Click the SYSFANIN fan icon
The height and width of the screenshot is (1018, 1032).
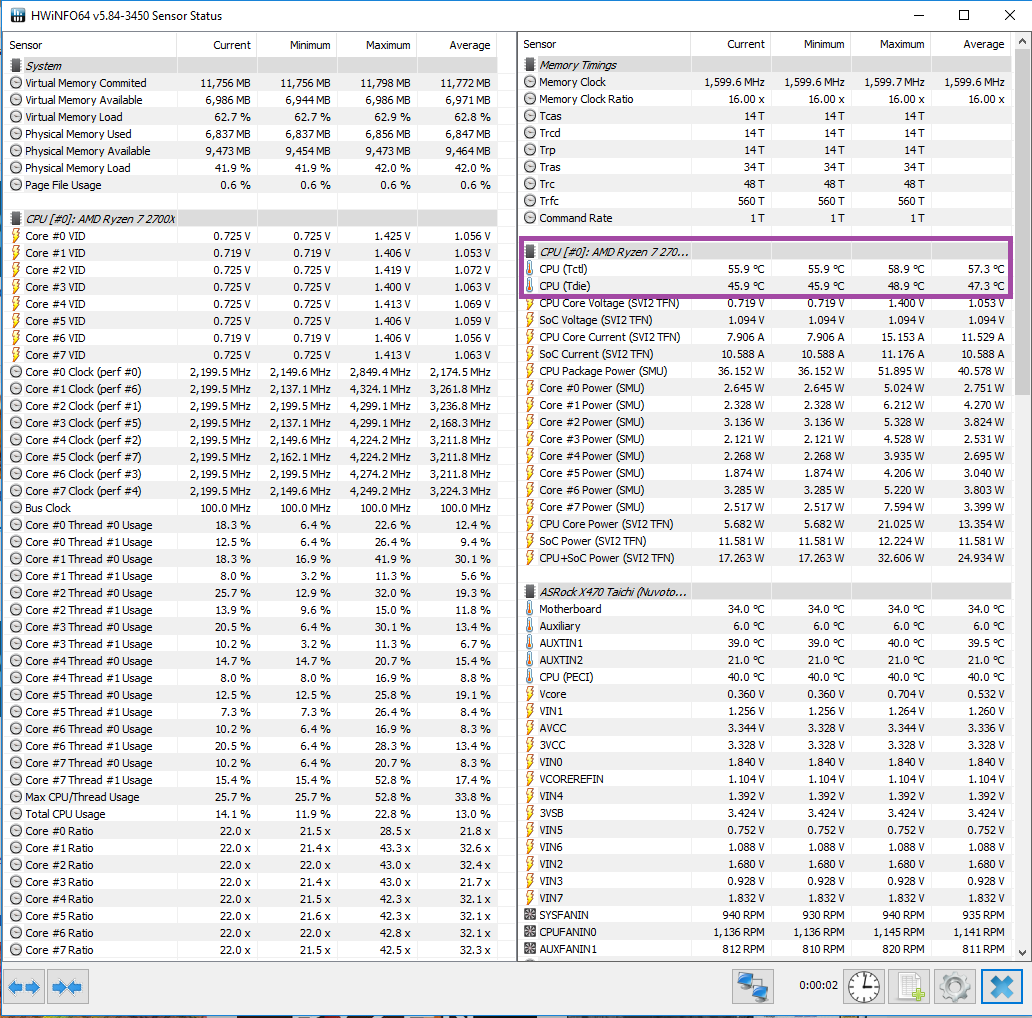pyautogui.click(x=530, y=915)
